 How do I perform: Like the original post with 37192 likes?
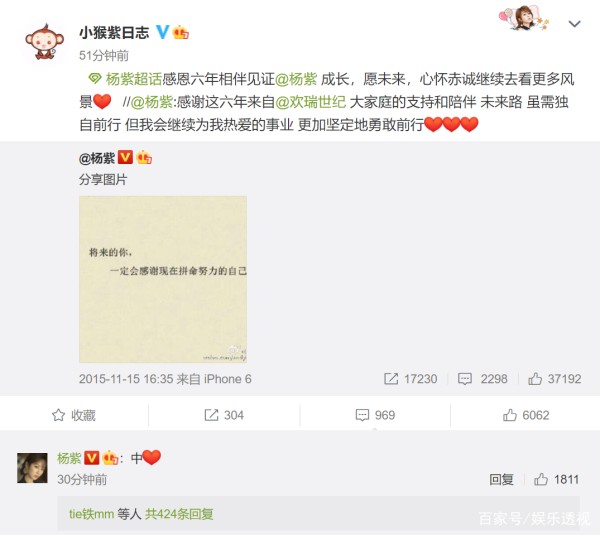coord(554,379)
